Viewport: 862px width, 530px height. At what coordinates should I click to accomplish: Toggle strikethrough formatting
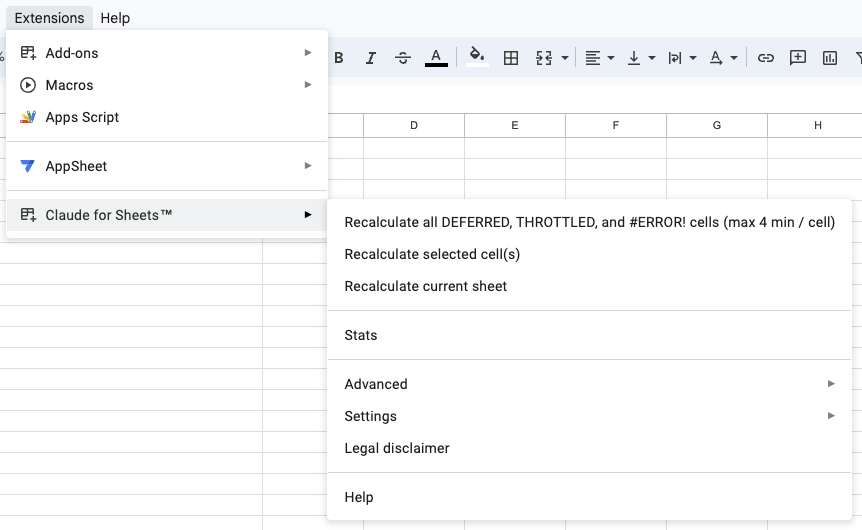pyautogui.click(x=403, y=58)
